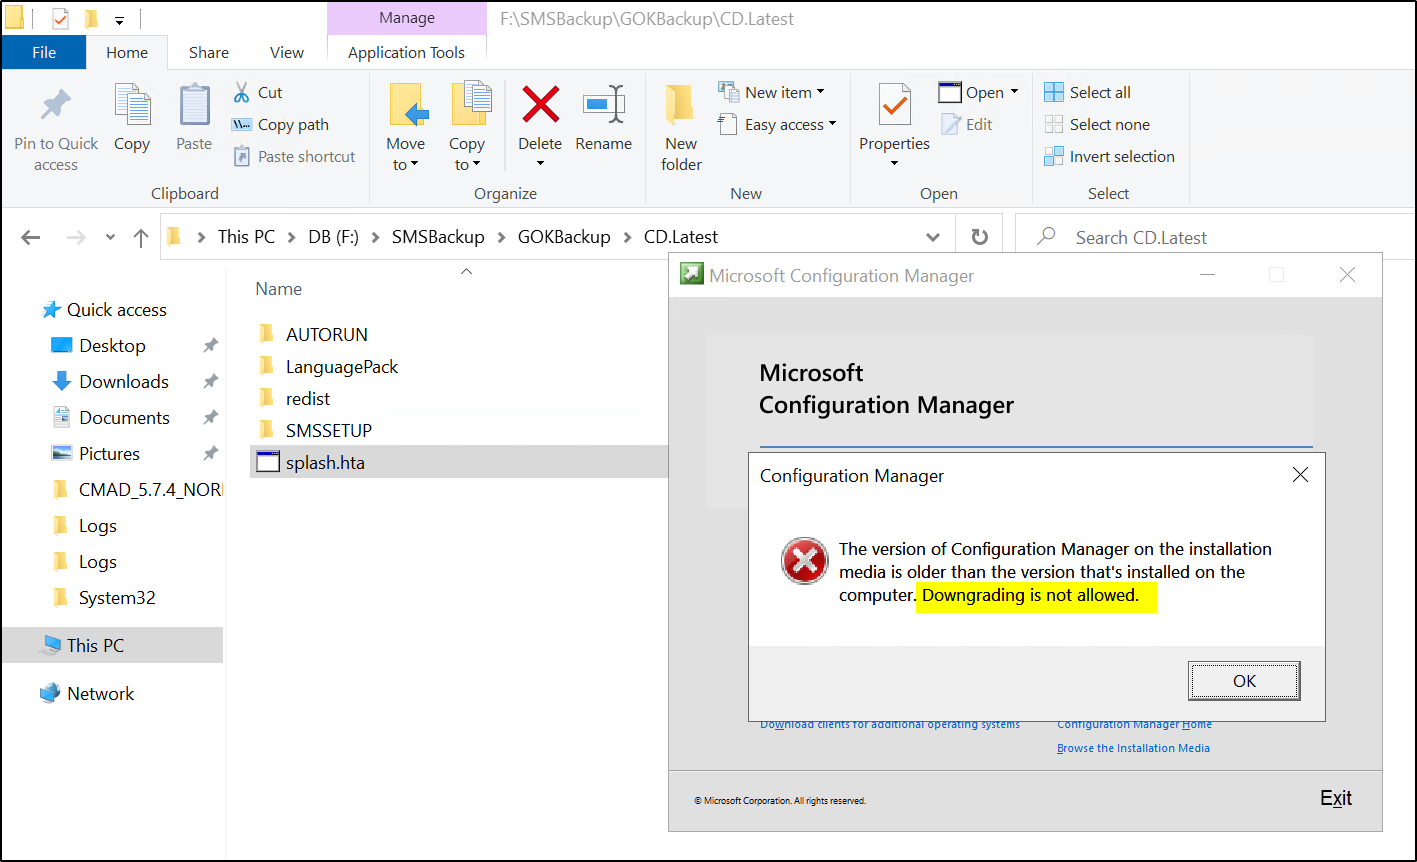Close the Configuration Manager error dialog

(x=1300, y=475)
